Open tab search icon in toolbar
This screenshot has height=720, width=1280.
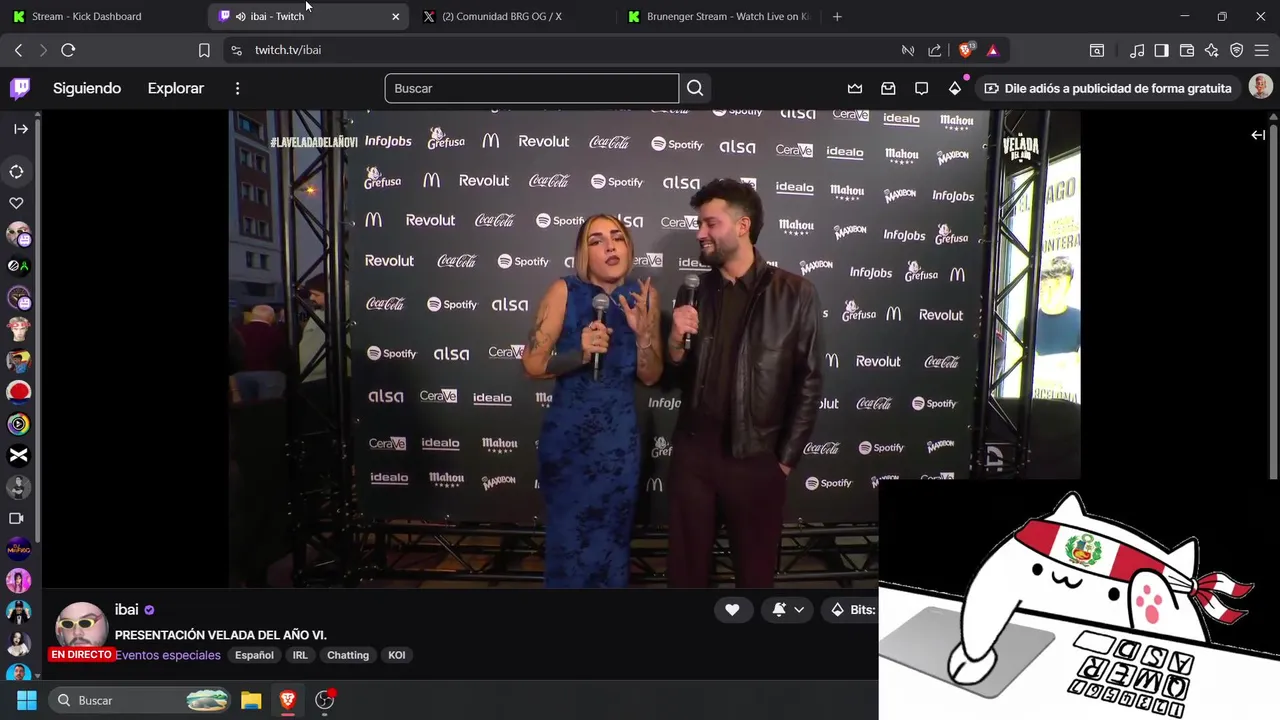(x=1097, y=50)
